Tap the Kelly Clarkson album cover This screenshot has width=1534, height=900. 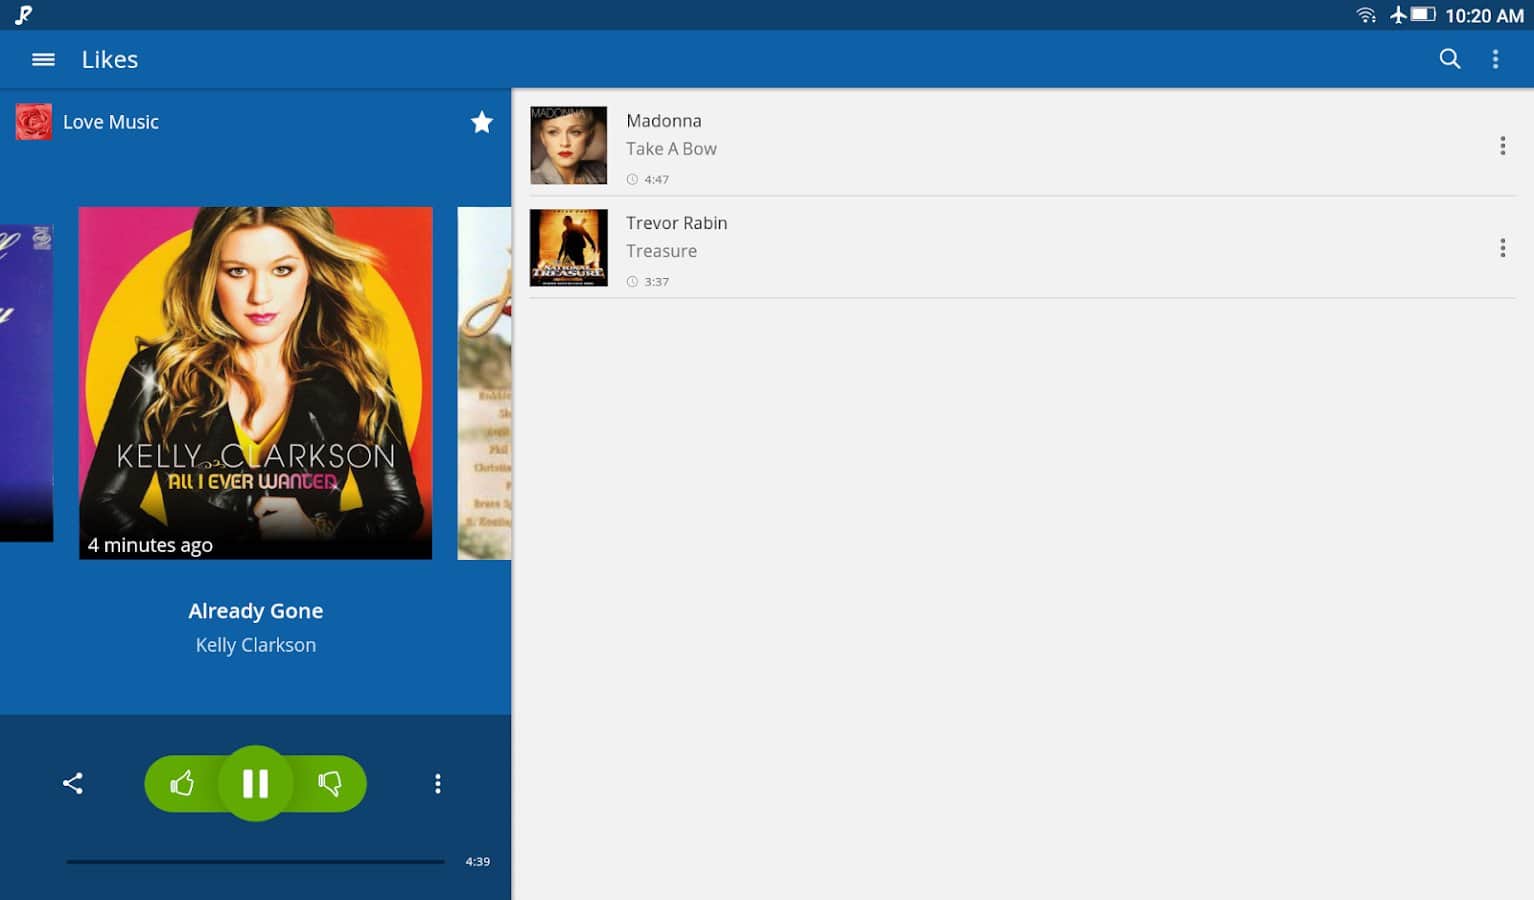tap(255, 382)
